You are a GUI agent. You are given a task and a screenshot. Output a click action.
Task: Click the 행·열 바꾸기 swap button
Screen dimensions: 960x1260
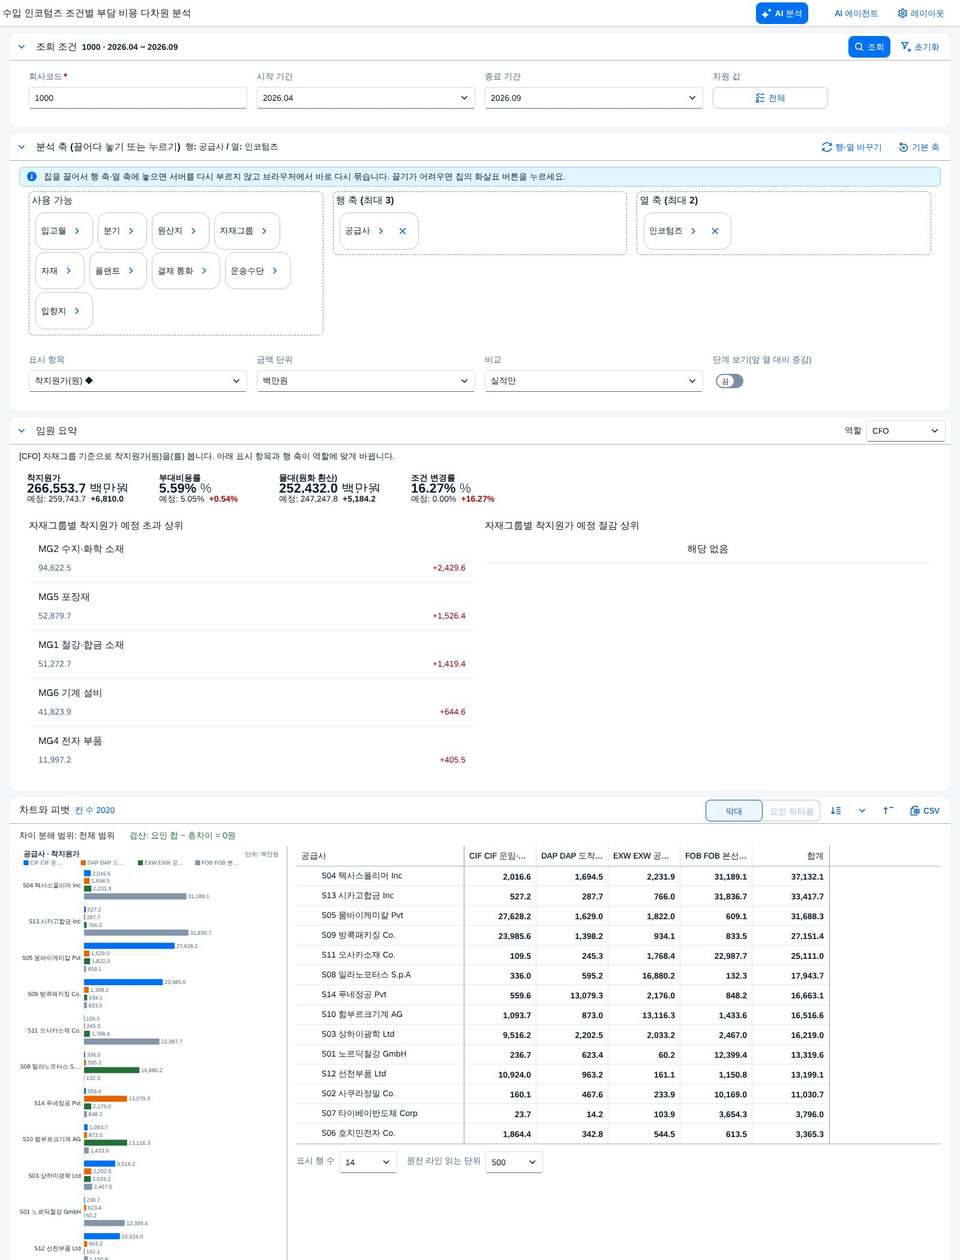(852, 147)
